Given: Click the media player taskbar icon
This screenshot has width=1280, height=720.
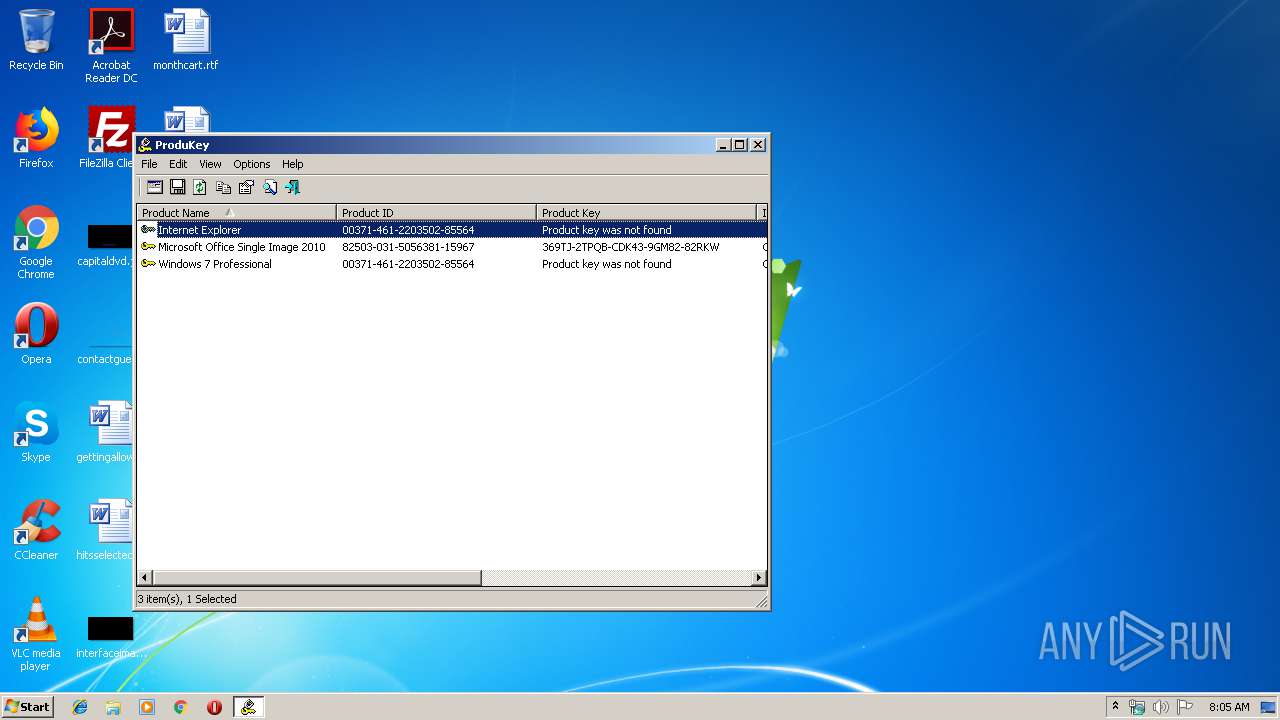Looking at the screenshot, I should click(147, 707).
